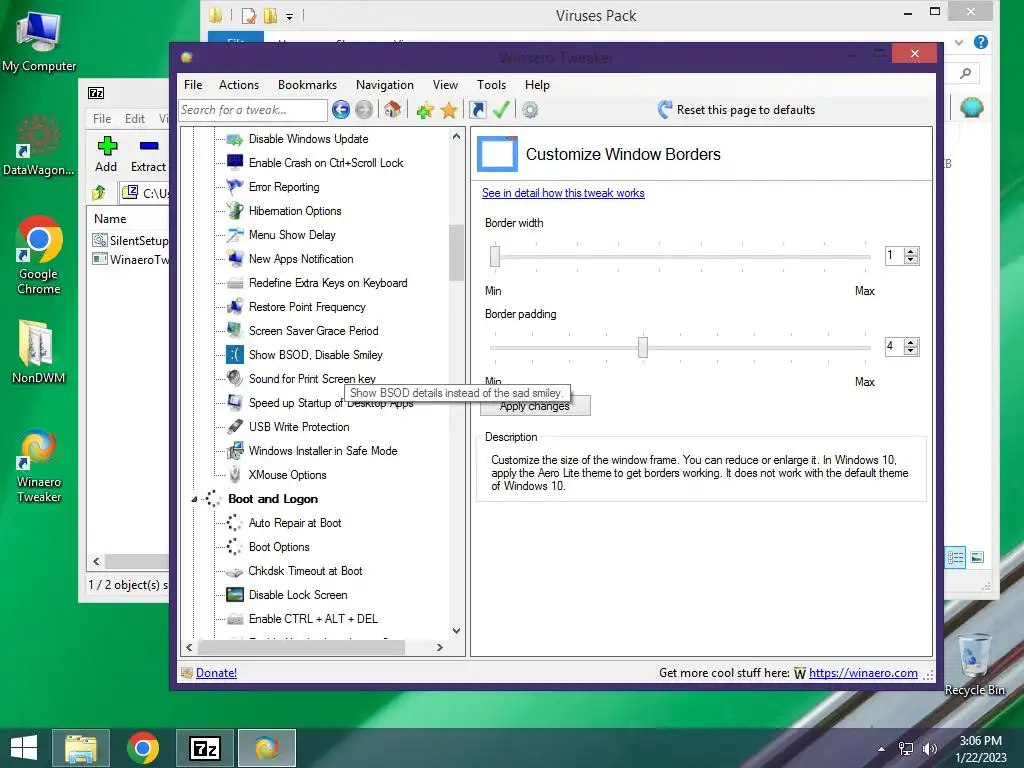Viewport: 1024px width, 768px height.
Task: Show hidden system tray icons
Action: pos(882,749)
